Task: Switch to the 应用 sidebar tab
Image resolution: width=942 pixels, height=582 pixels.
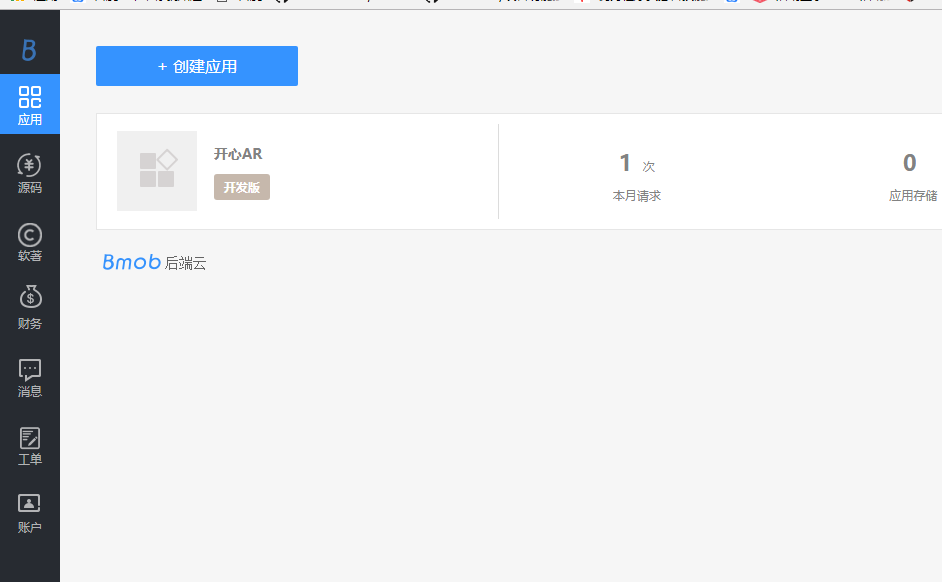Action: click(29, 104)
